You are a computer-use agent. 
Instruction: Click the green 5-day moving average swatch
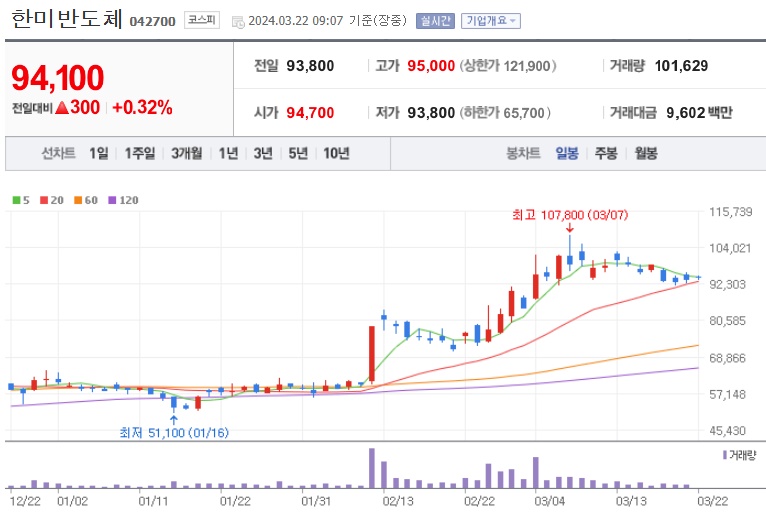16,200
